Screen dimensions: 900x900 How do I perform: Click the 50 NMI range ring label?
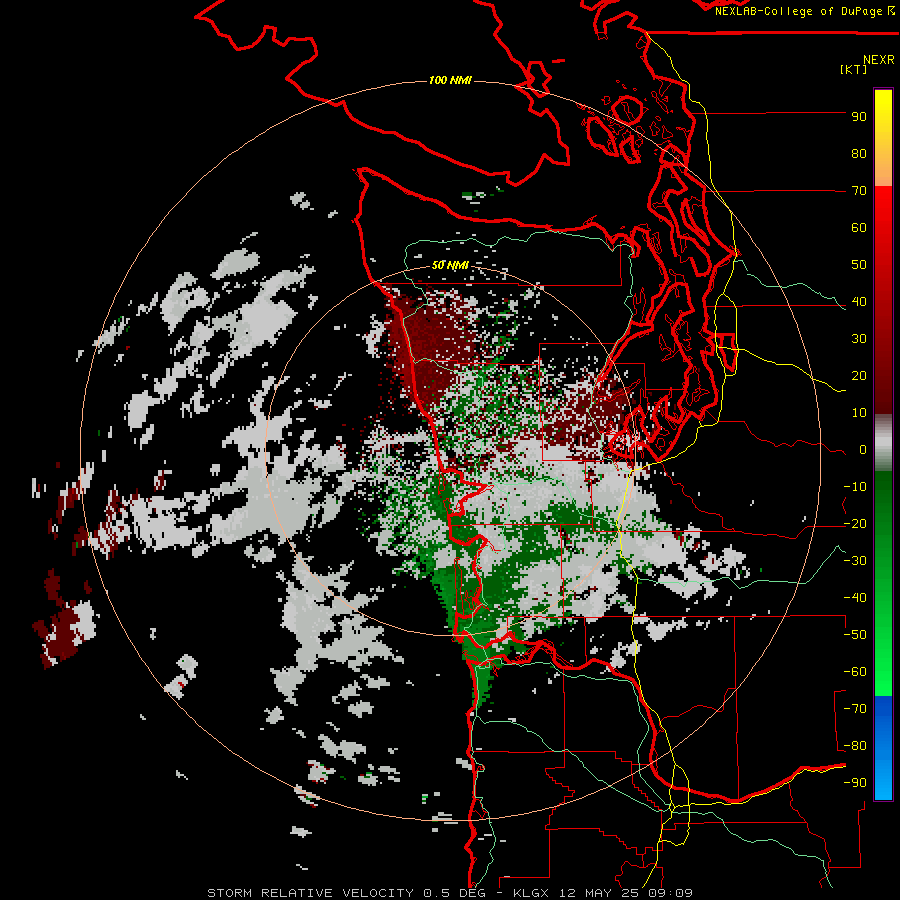[450, 265]
